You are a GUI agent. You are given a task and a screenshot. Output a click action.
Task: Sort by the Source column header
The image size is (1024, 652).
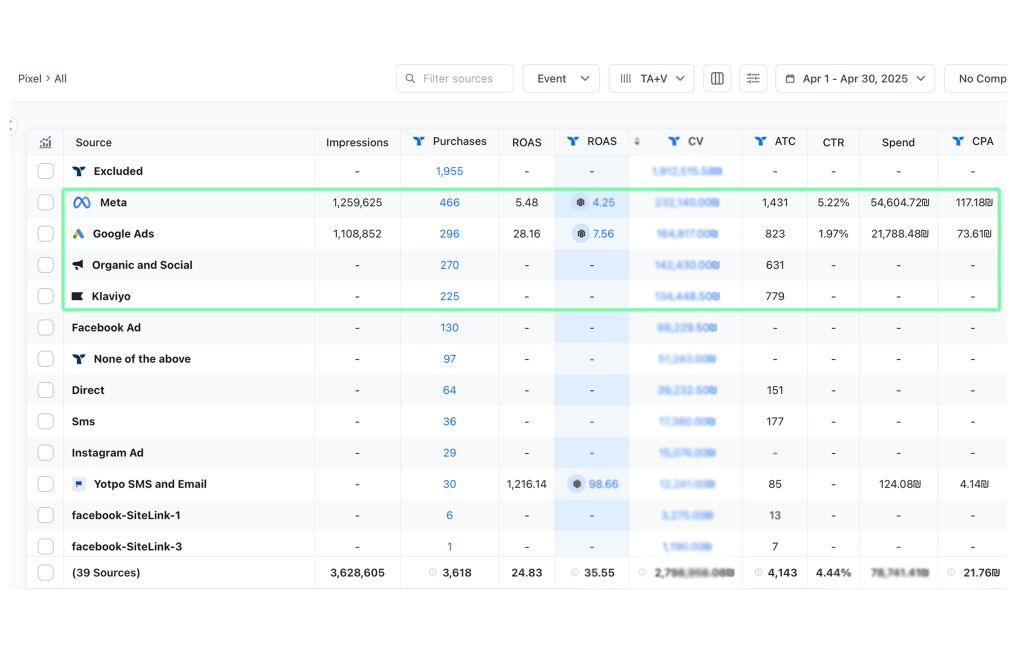93,142
